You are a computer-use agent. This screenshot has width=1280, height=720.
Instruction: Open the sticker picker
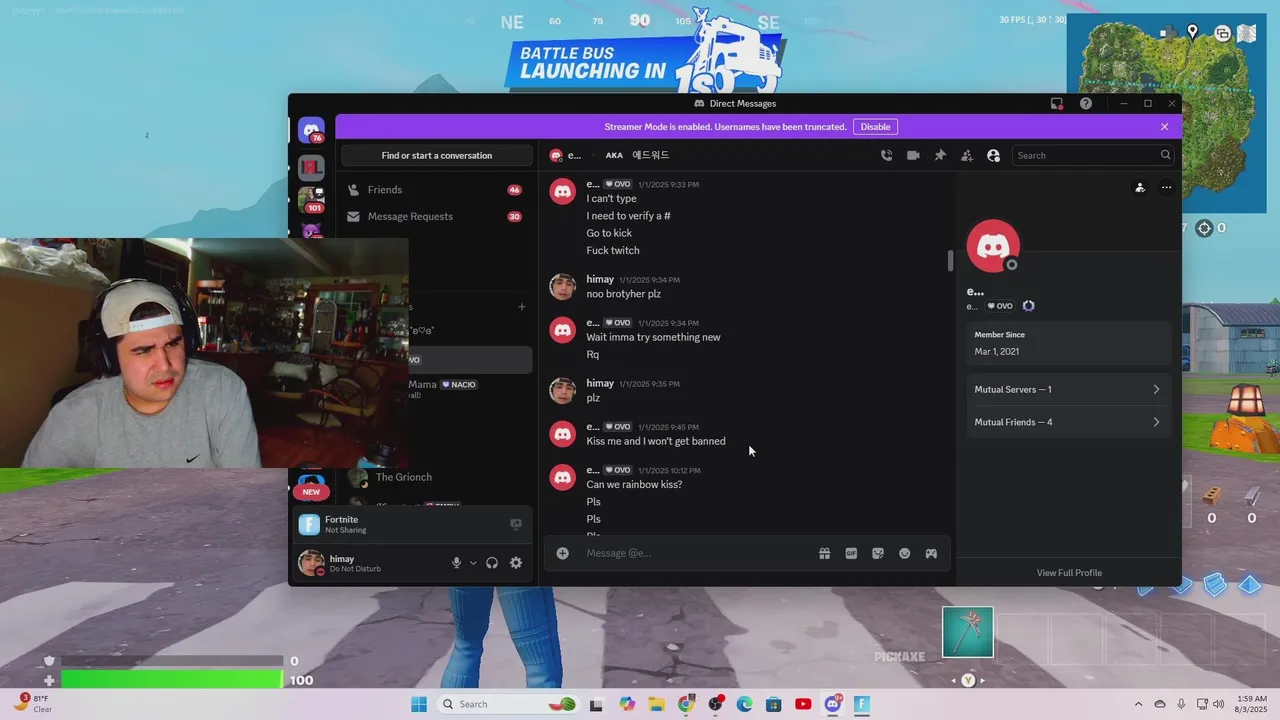coord(878,553)
